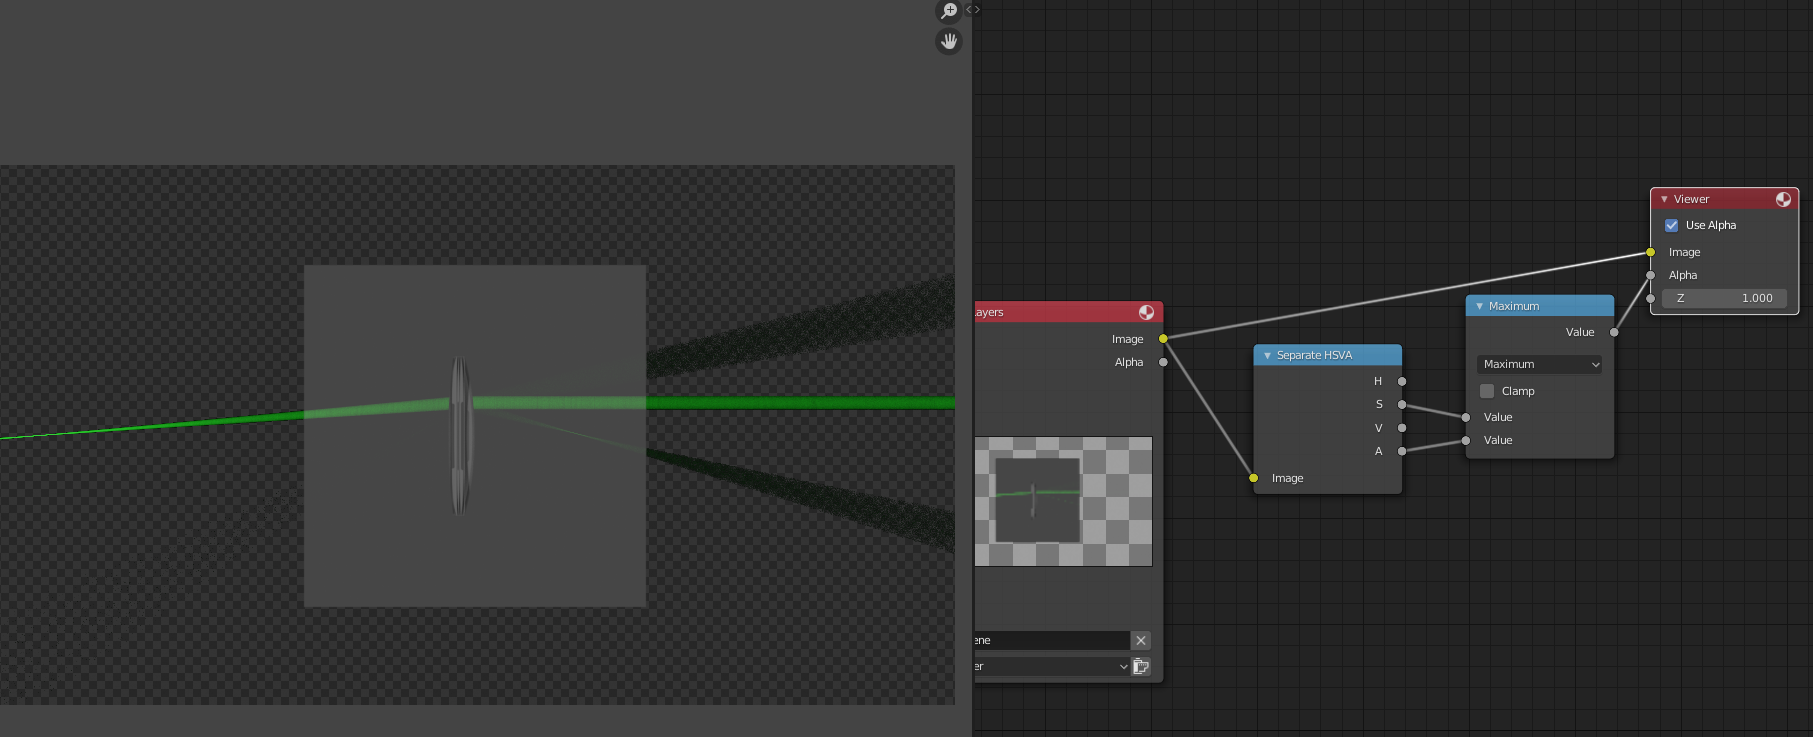Image resolution: width=1813 pixels, height=737 pixels.
Task: Click the Alpha input socket on Viewer
Action: pos(1650,275)
